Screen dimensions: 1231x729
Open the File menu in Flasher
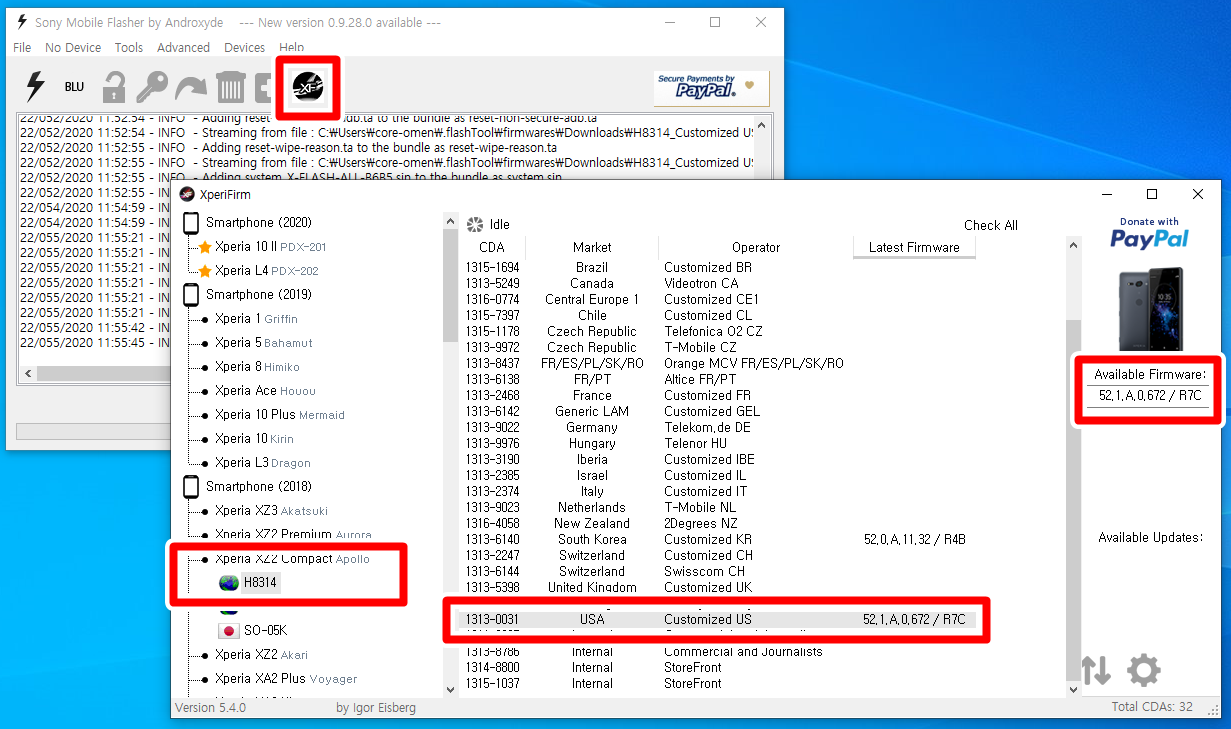[22, 47]
